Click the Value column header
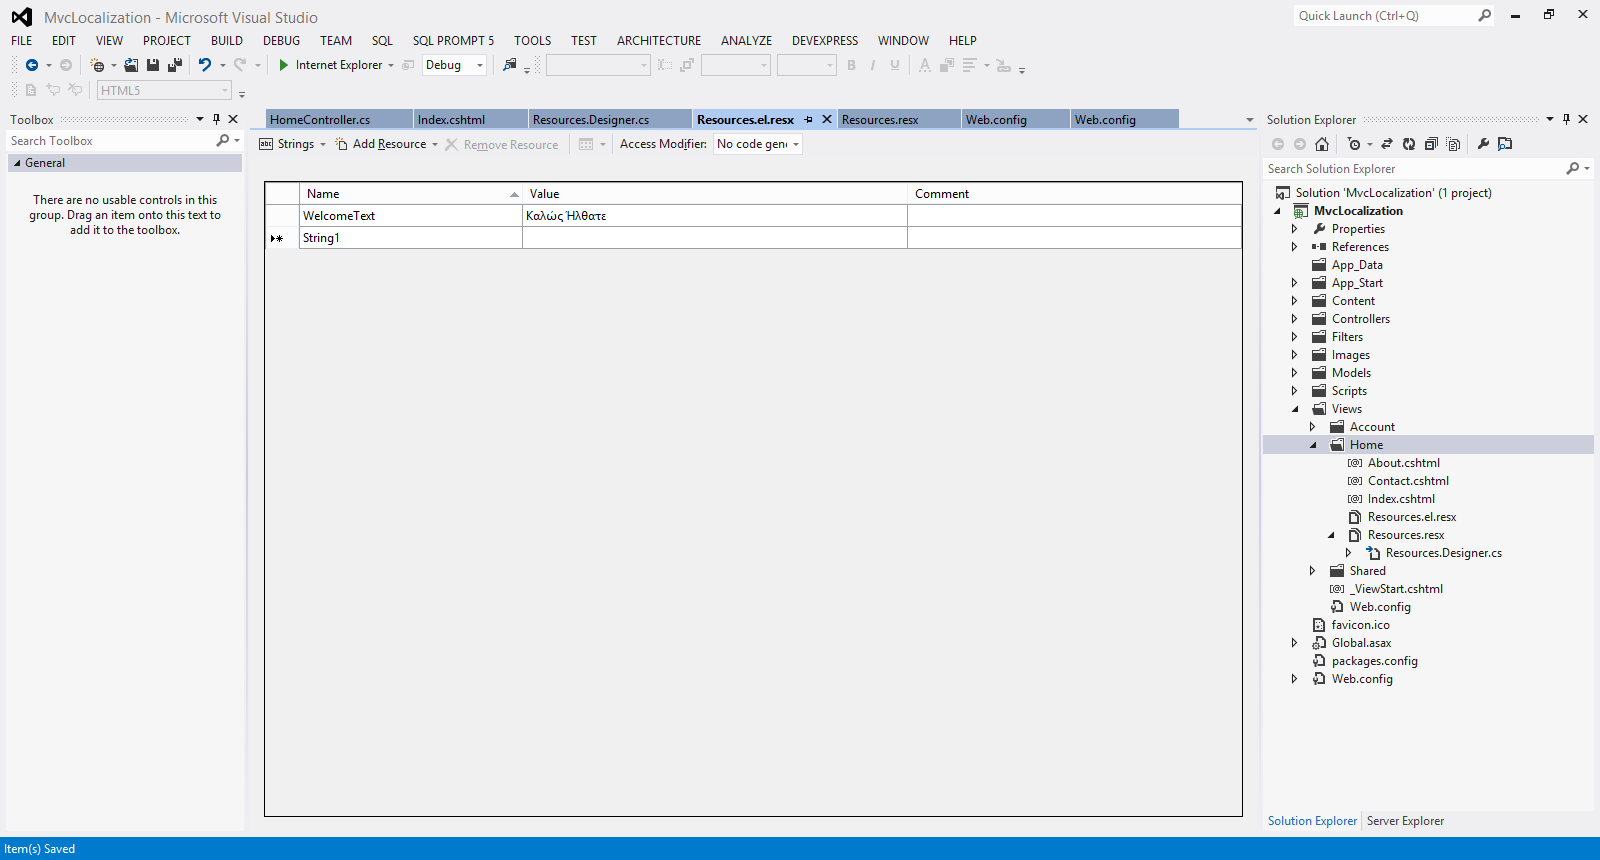 pyautogui.click(x=714, y=194)
